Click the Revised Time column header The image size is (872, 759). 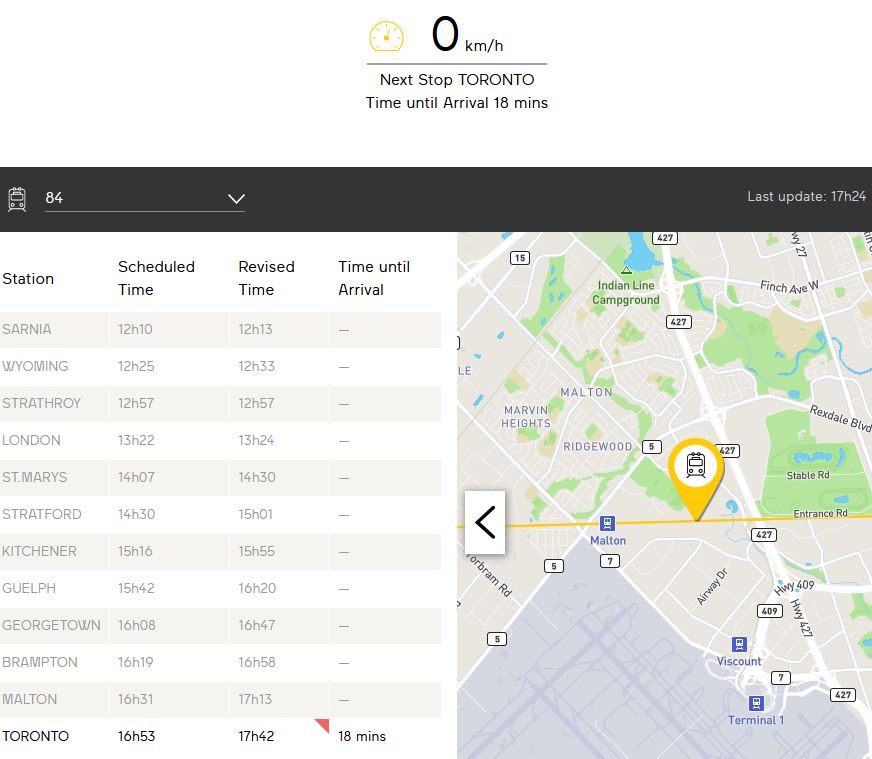click(266, 278)
